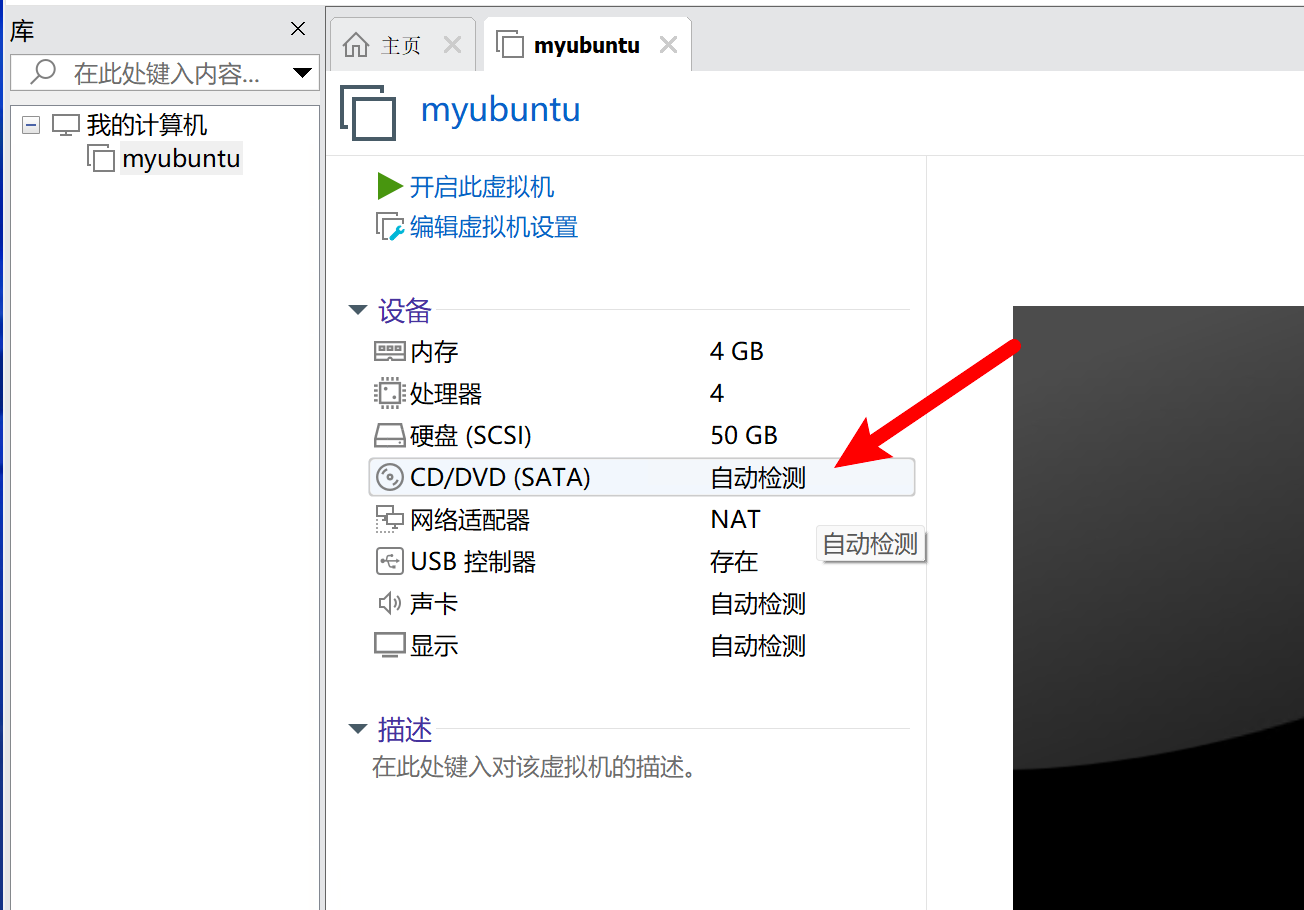
Task: Close the 主页 tab
Action: point(452,45)
